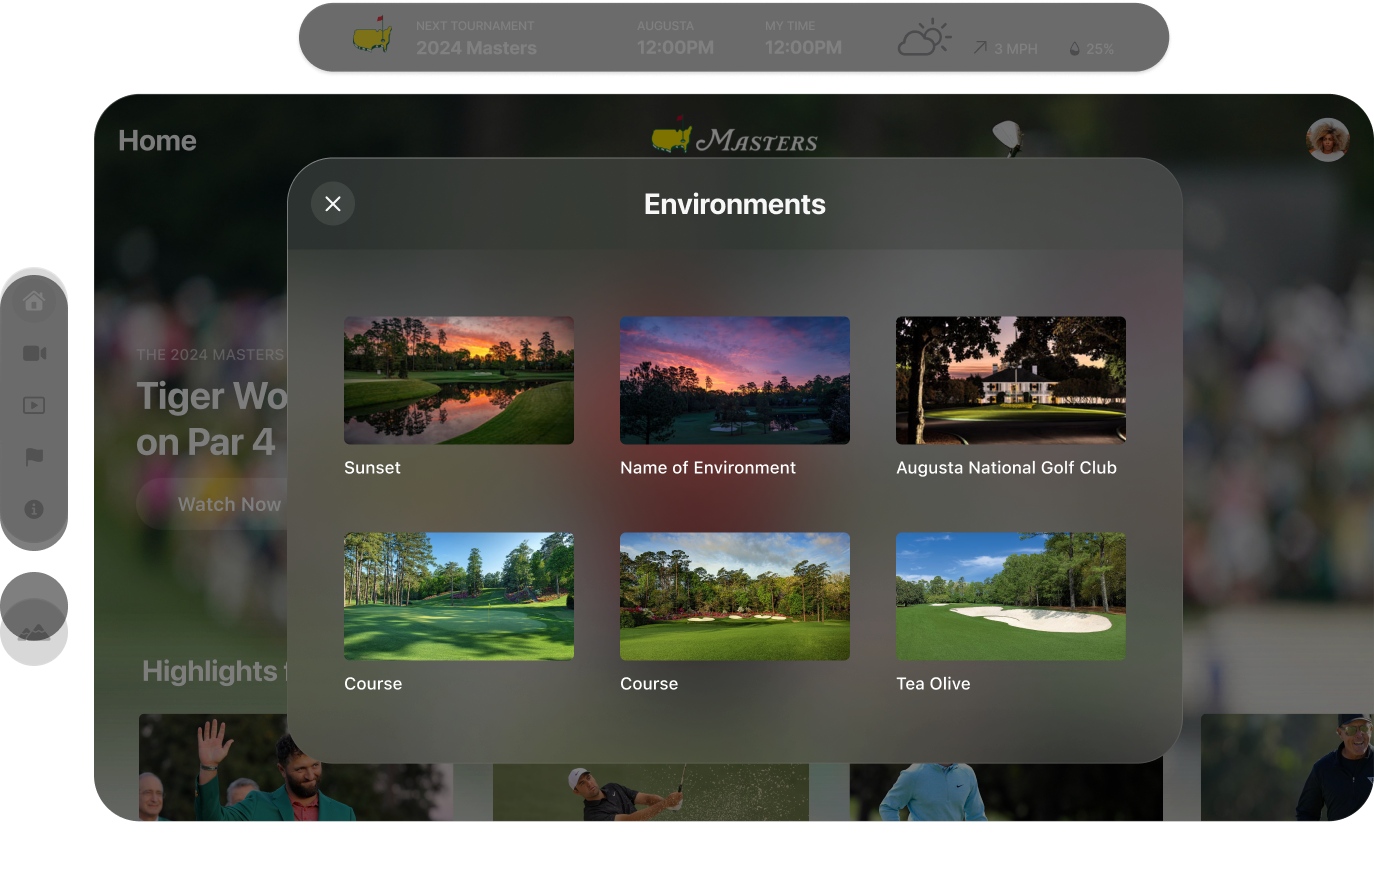Click the weather cloud-sun icon
This screenshot has width=1374, height=870.
[924, 39]
